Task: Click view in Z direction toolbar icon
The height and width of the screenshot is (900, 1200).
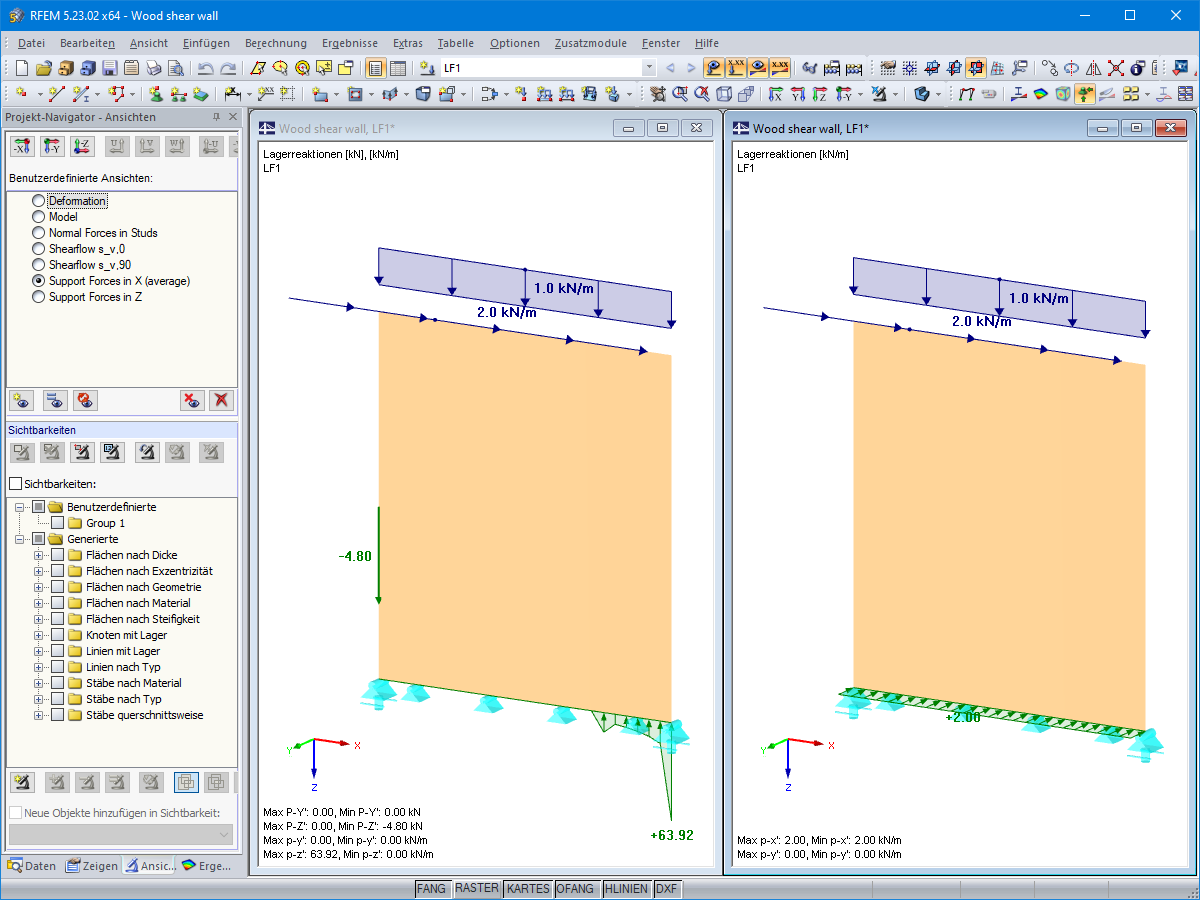Action: click(x=820, y=94)
